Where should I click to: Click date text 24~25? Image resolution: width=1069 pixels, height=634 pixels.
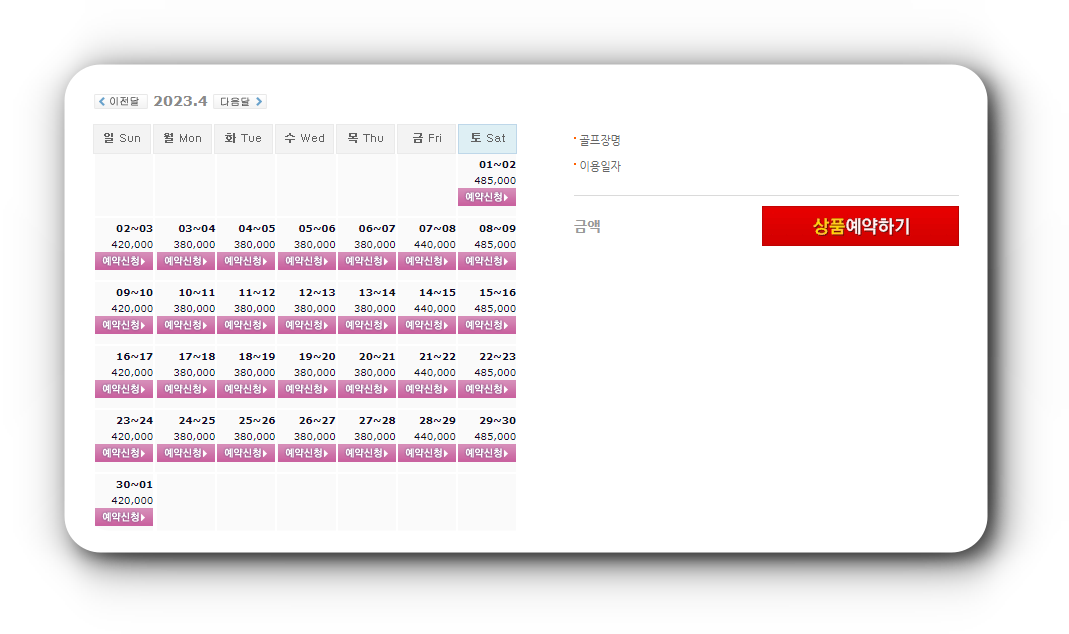tap(197, 421)
